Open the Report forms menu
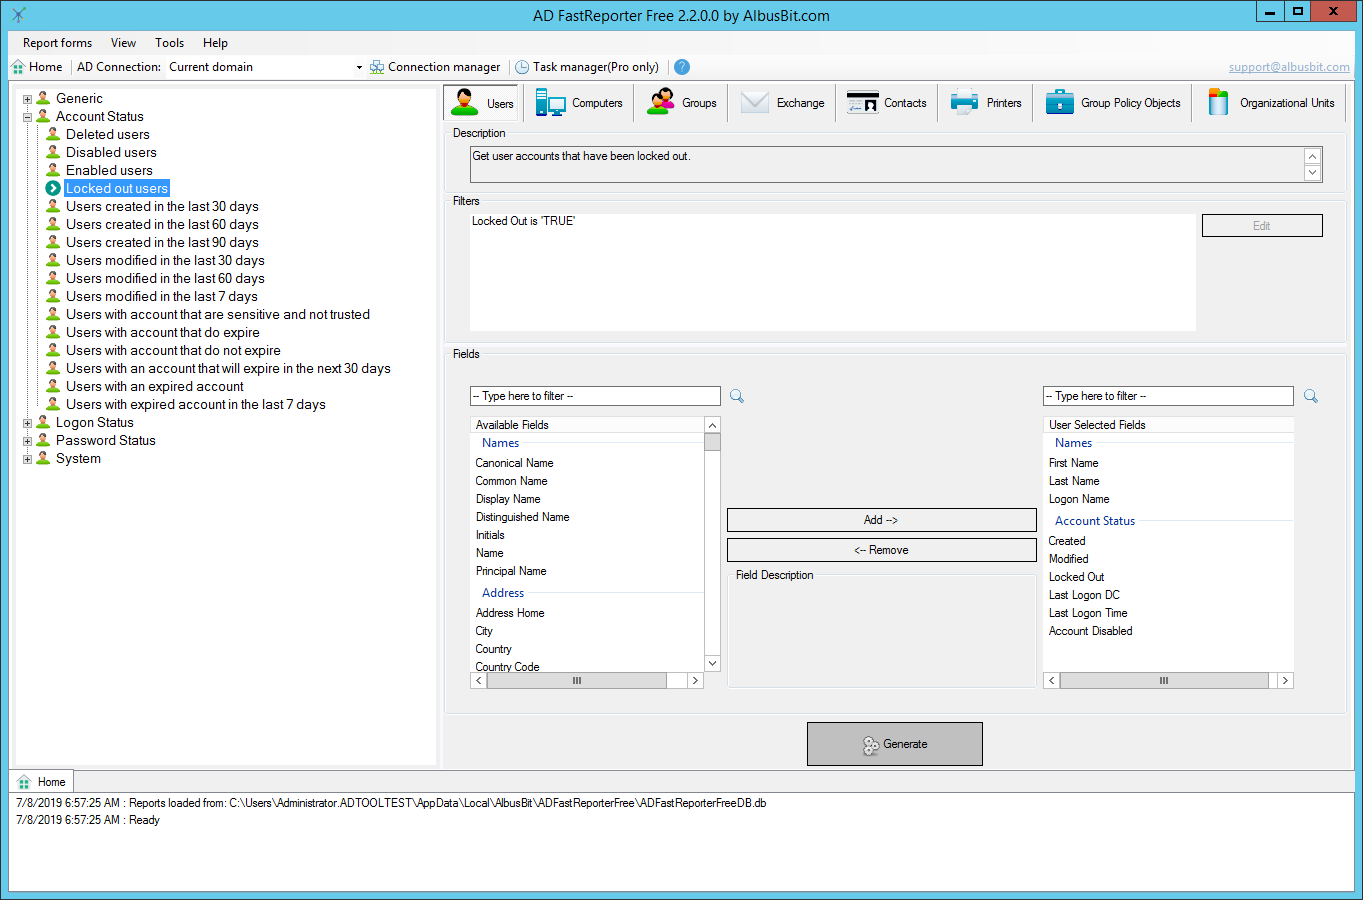 coord(57,43)
